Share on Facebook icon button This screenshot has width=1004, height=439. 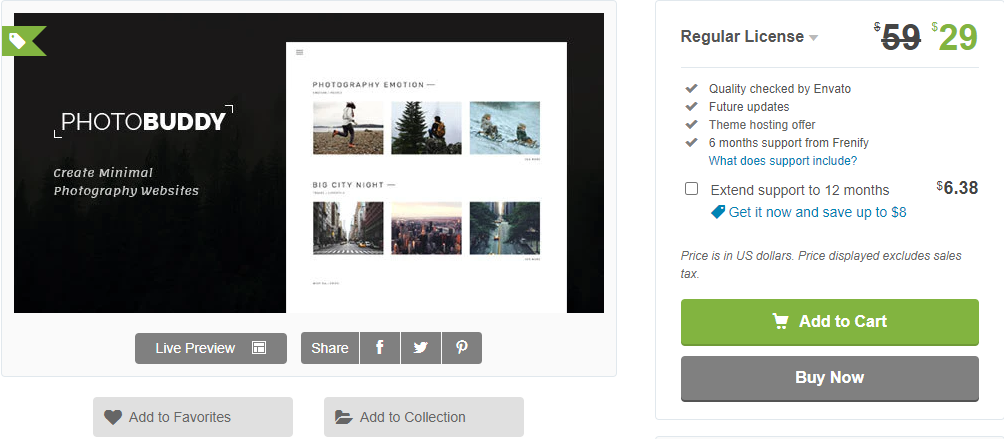pyautogui.click(x=380, y=348)
